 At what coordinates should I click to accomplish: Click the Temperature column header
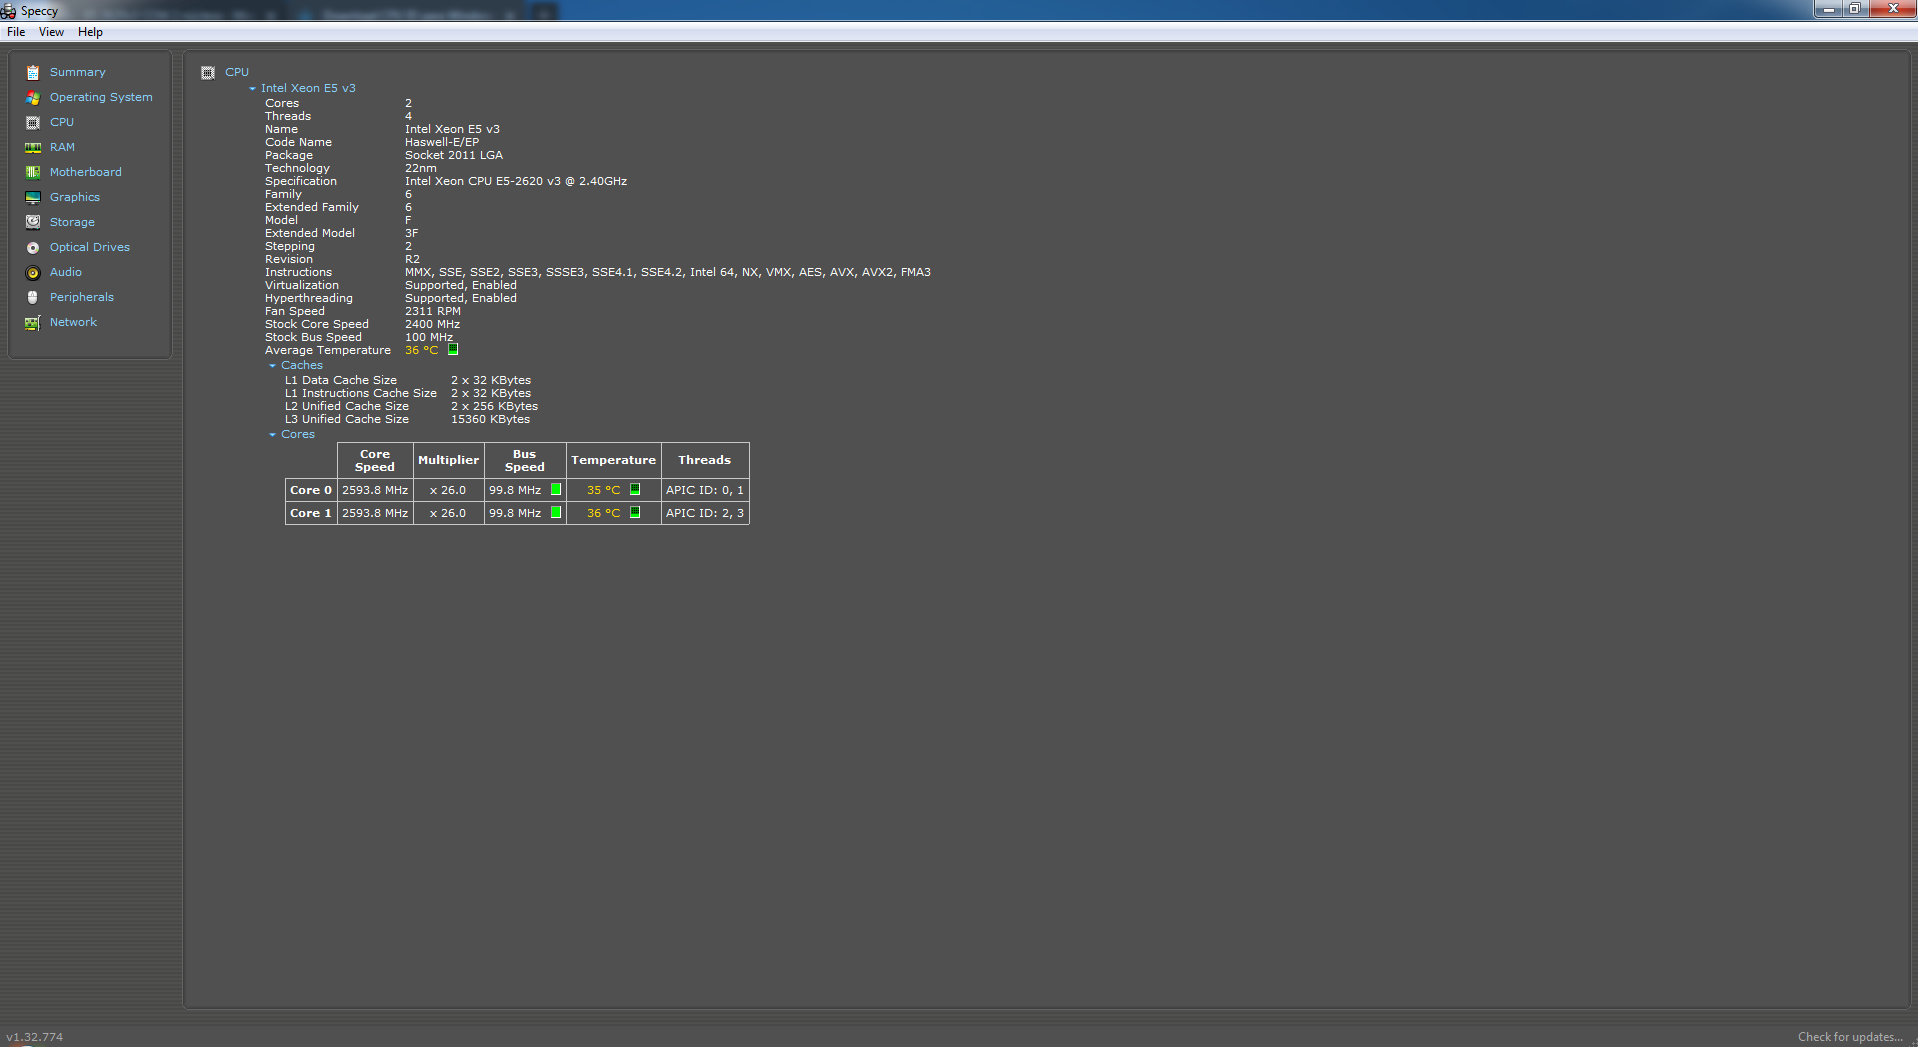click(x=613, y=460)
